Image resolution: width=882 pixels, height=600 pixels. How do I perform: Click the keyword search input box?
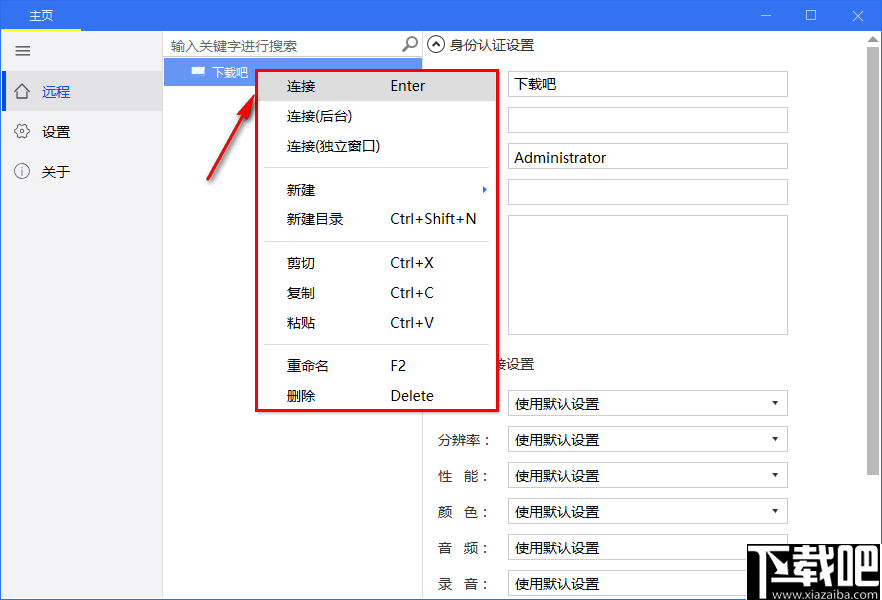click(280, 44)
